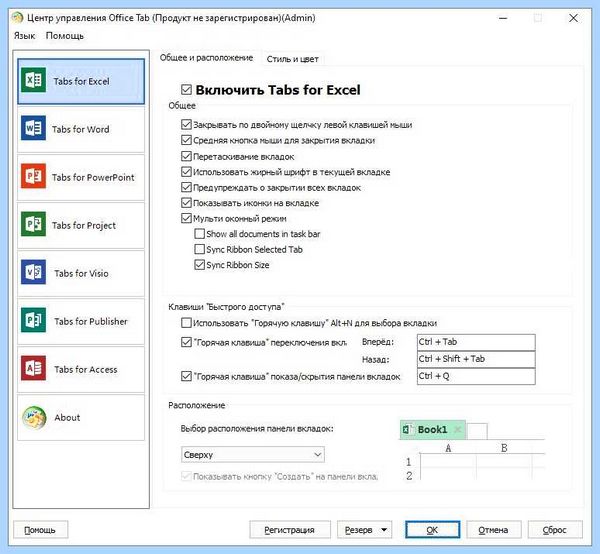The height and width of the screenshot is (554, 600).
Task: Toggle tab switching hotkey checkbox
Action: [186, 342]
